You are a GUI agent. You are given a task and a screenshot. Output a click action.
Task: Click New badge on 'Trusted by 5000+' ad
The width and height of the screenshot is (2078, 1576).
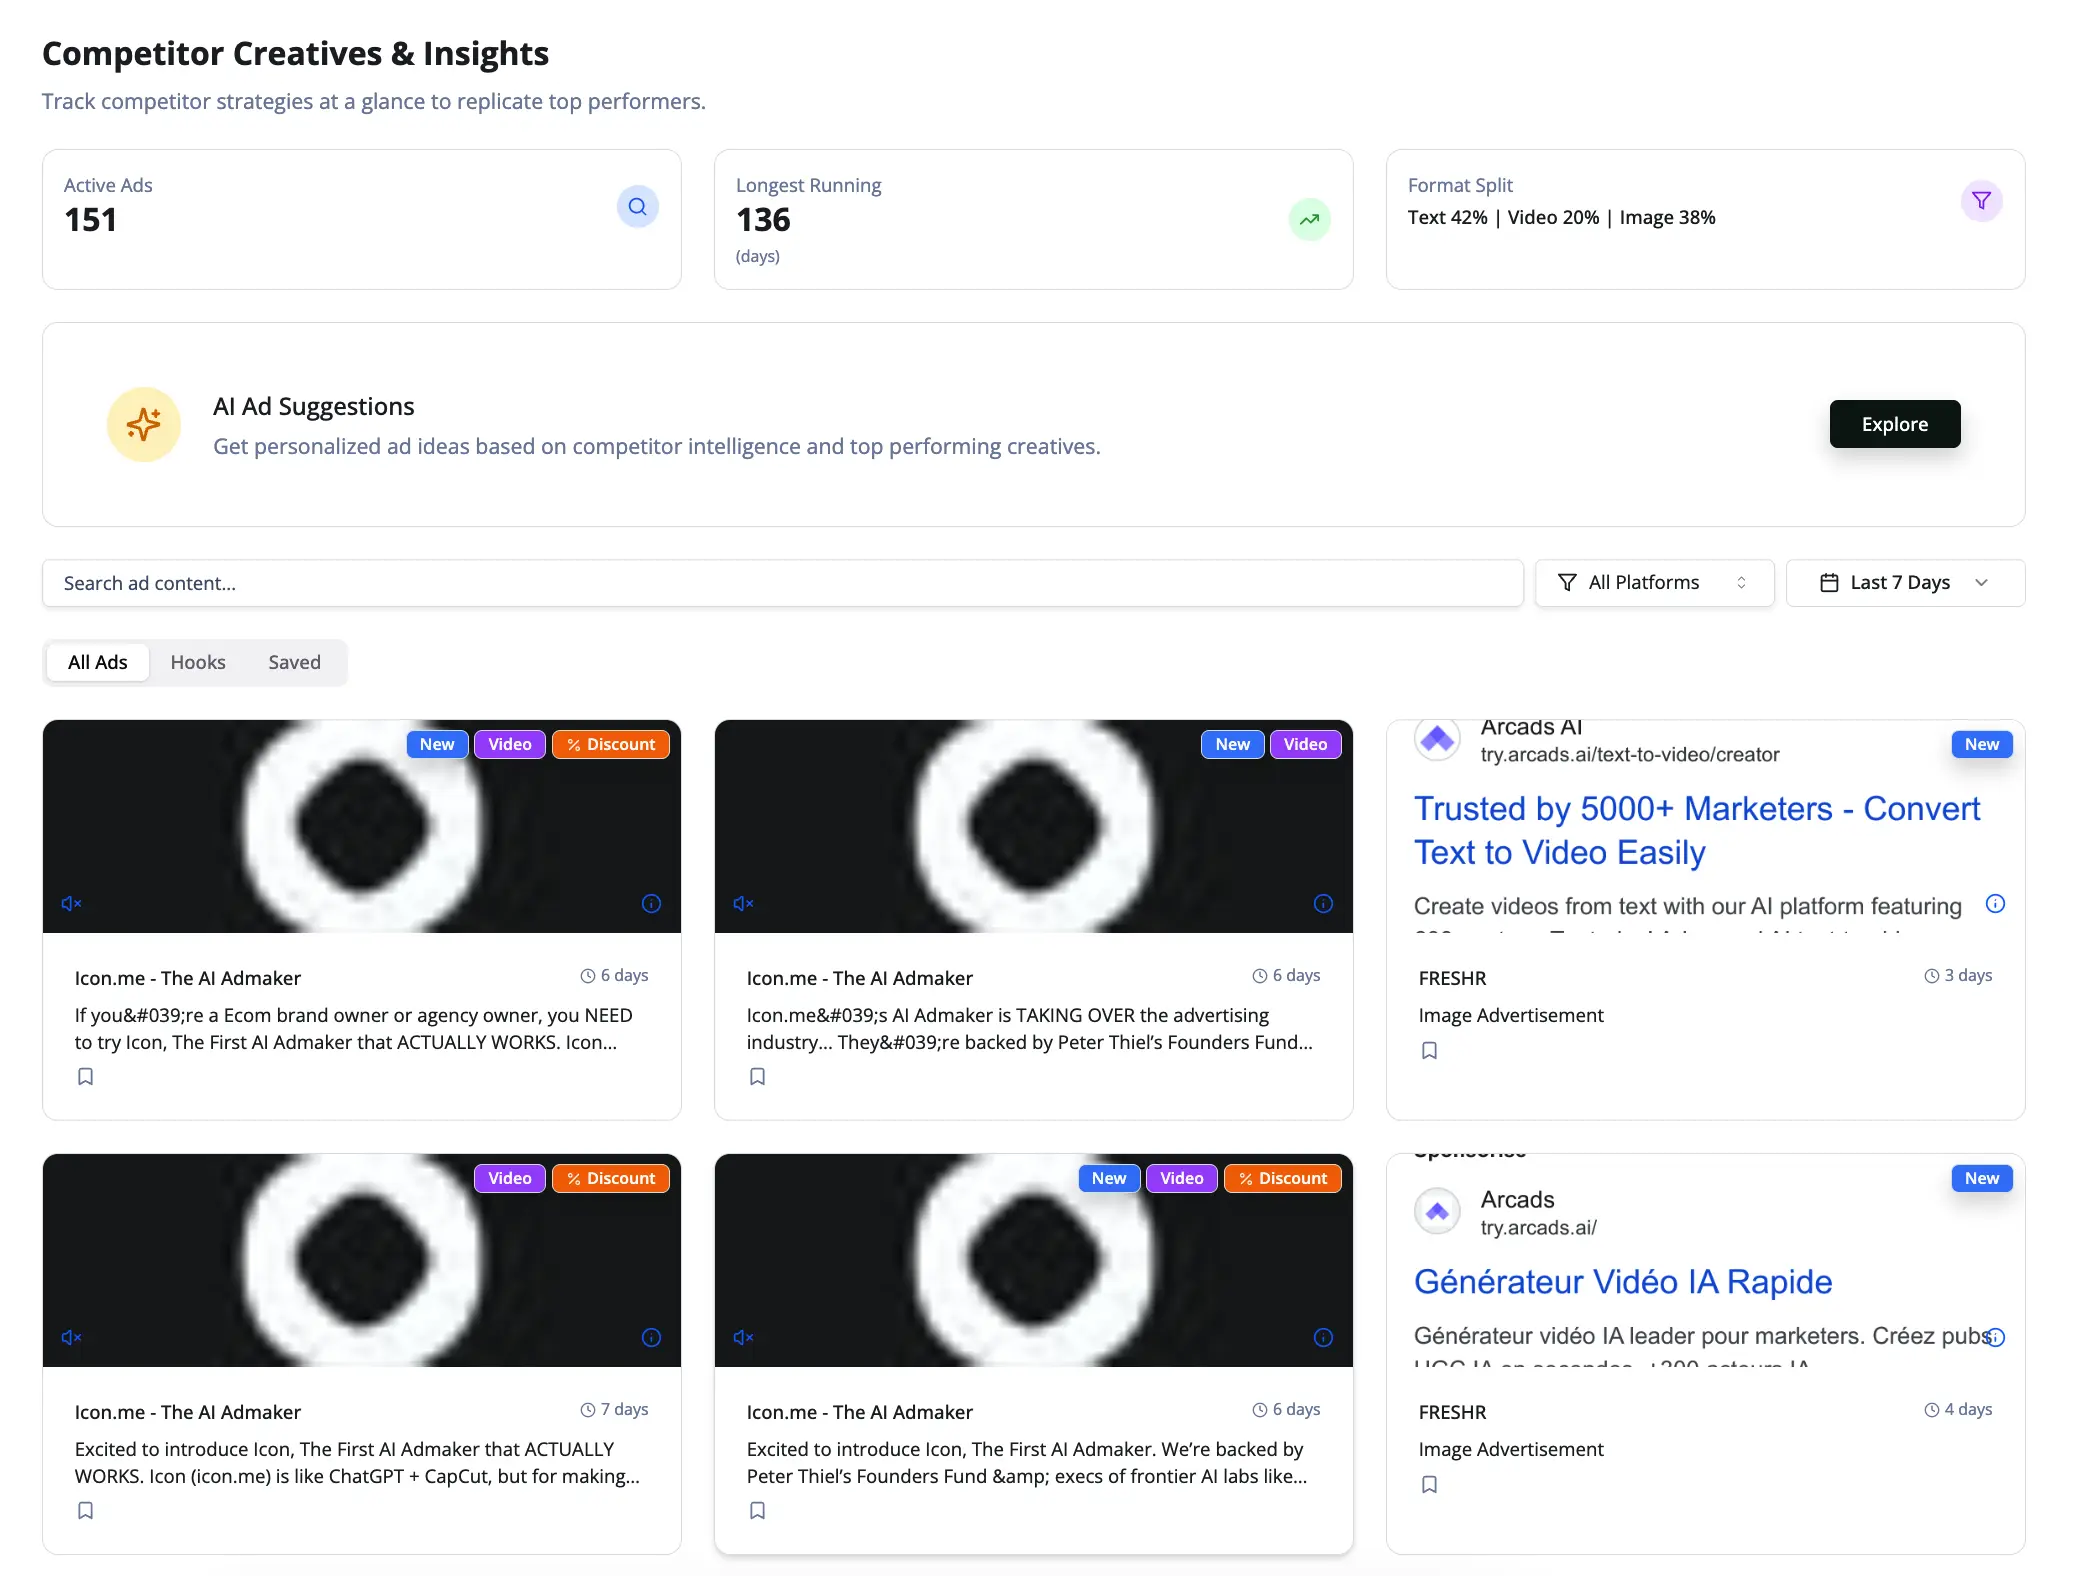1982,744
